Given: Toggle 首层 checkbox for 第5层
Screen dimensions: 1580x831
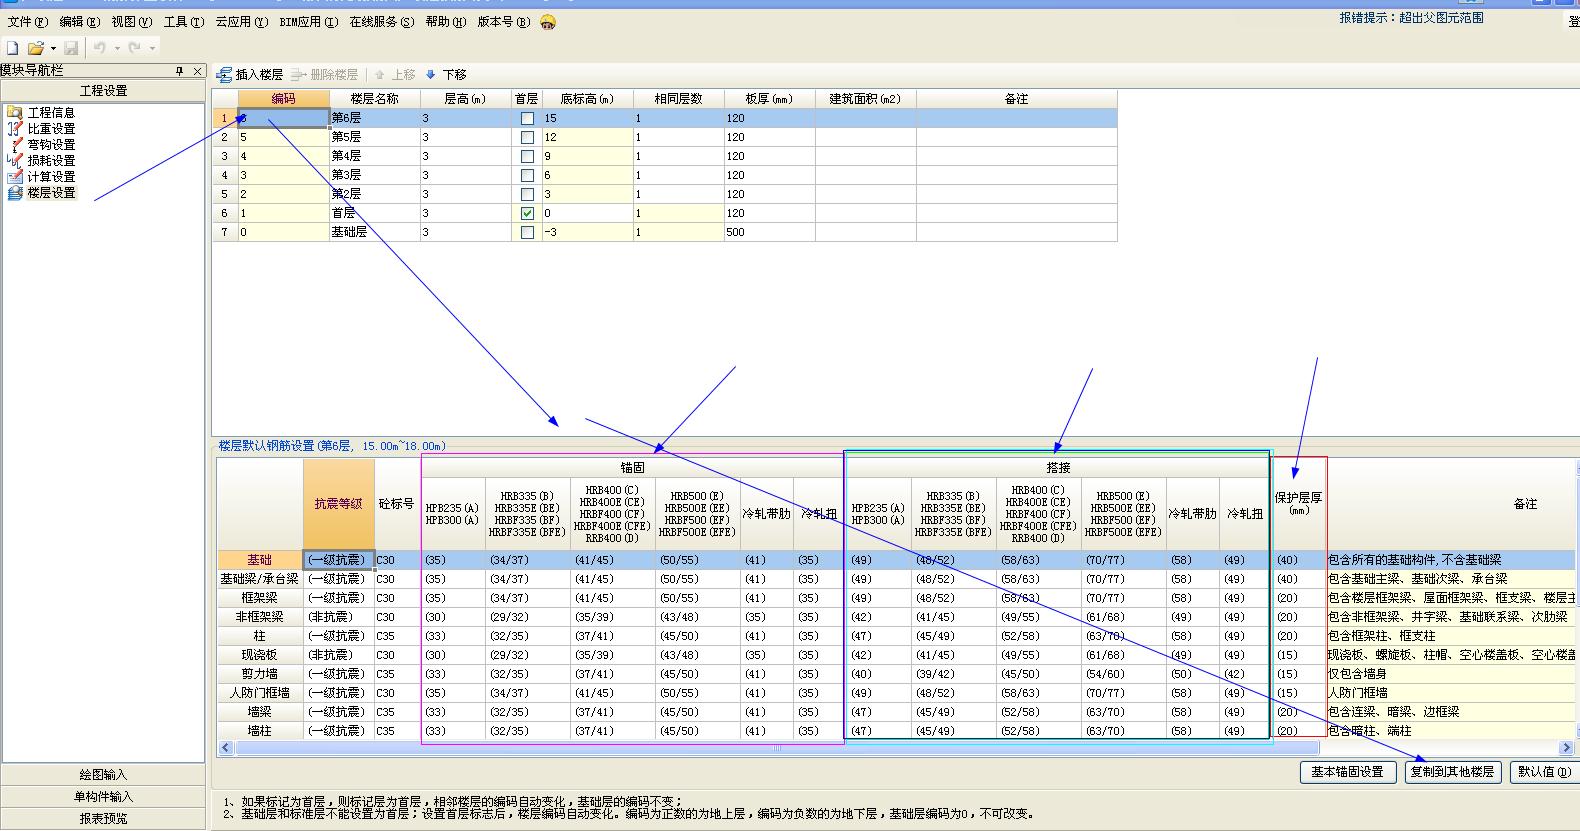Looking at the screenshot, I should coord(527,137).
